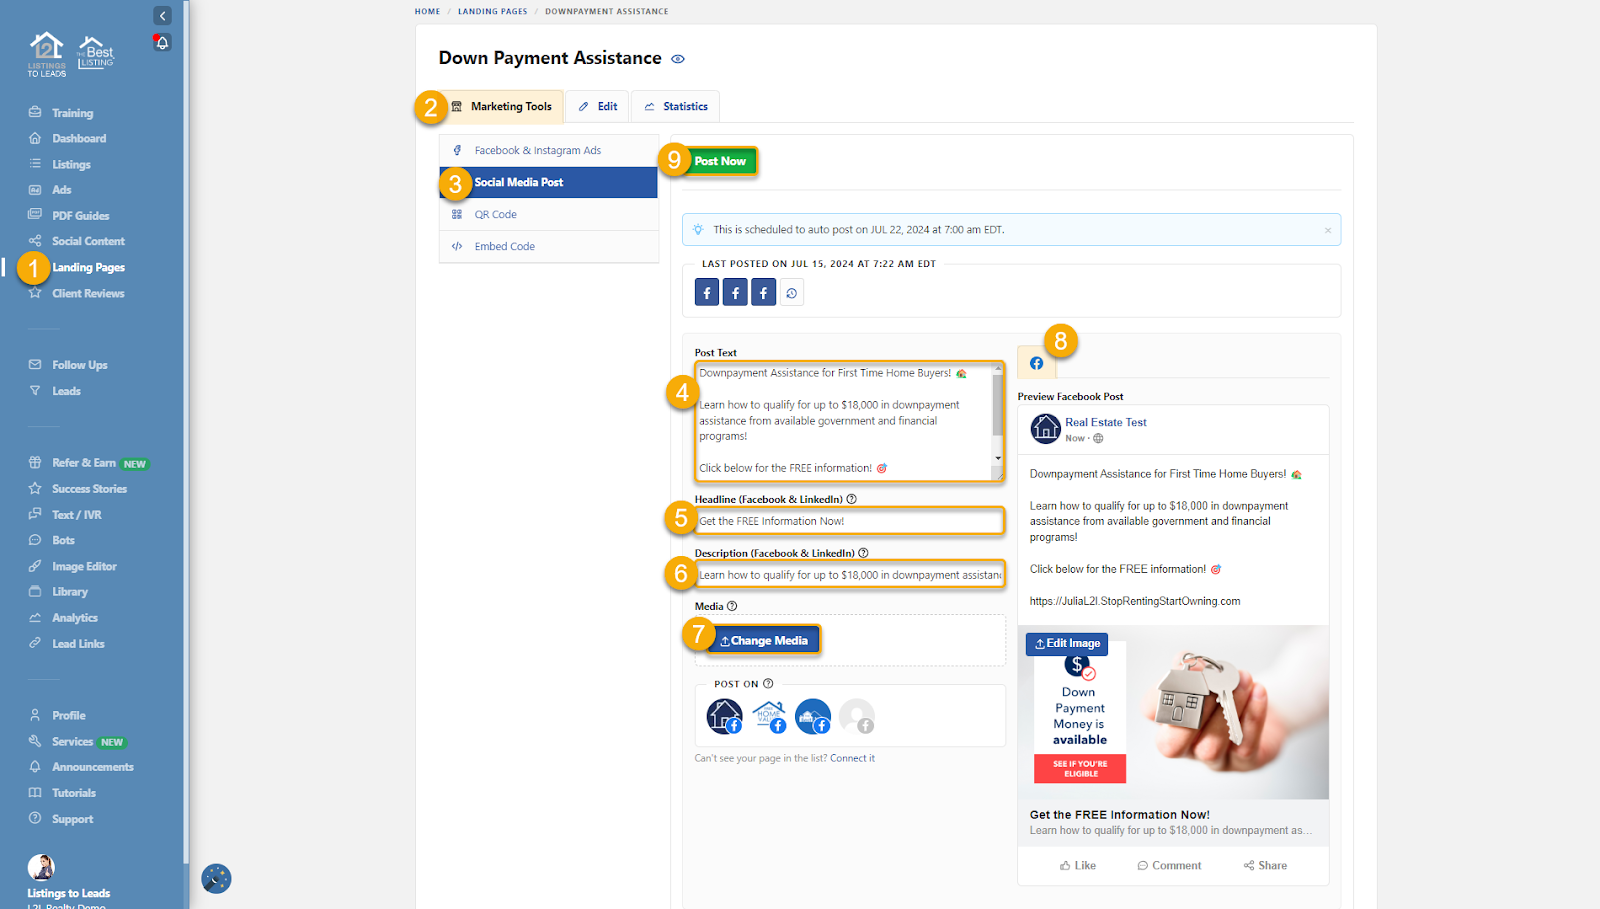Select Facebook & Instagram Ads option
Viewport: 1600px width, 909px height.
tap(537, 151)
